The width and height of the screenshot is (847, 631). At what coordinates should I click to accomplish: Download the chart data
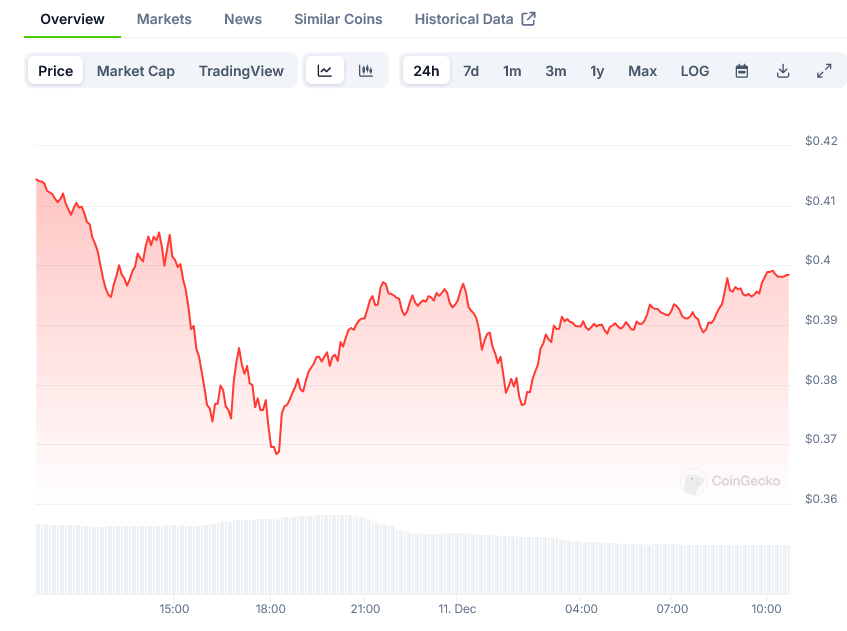point(783,71)
